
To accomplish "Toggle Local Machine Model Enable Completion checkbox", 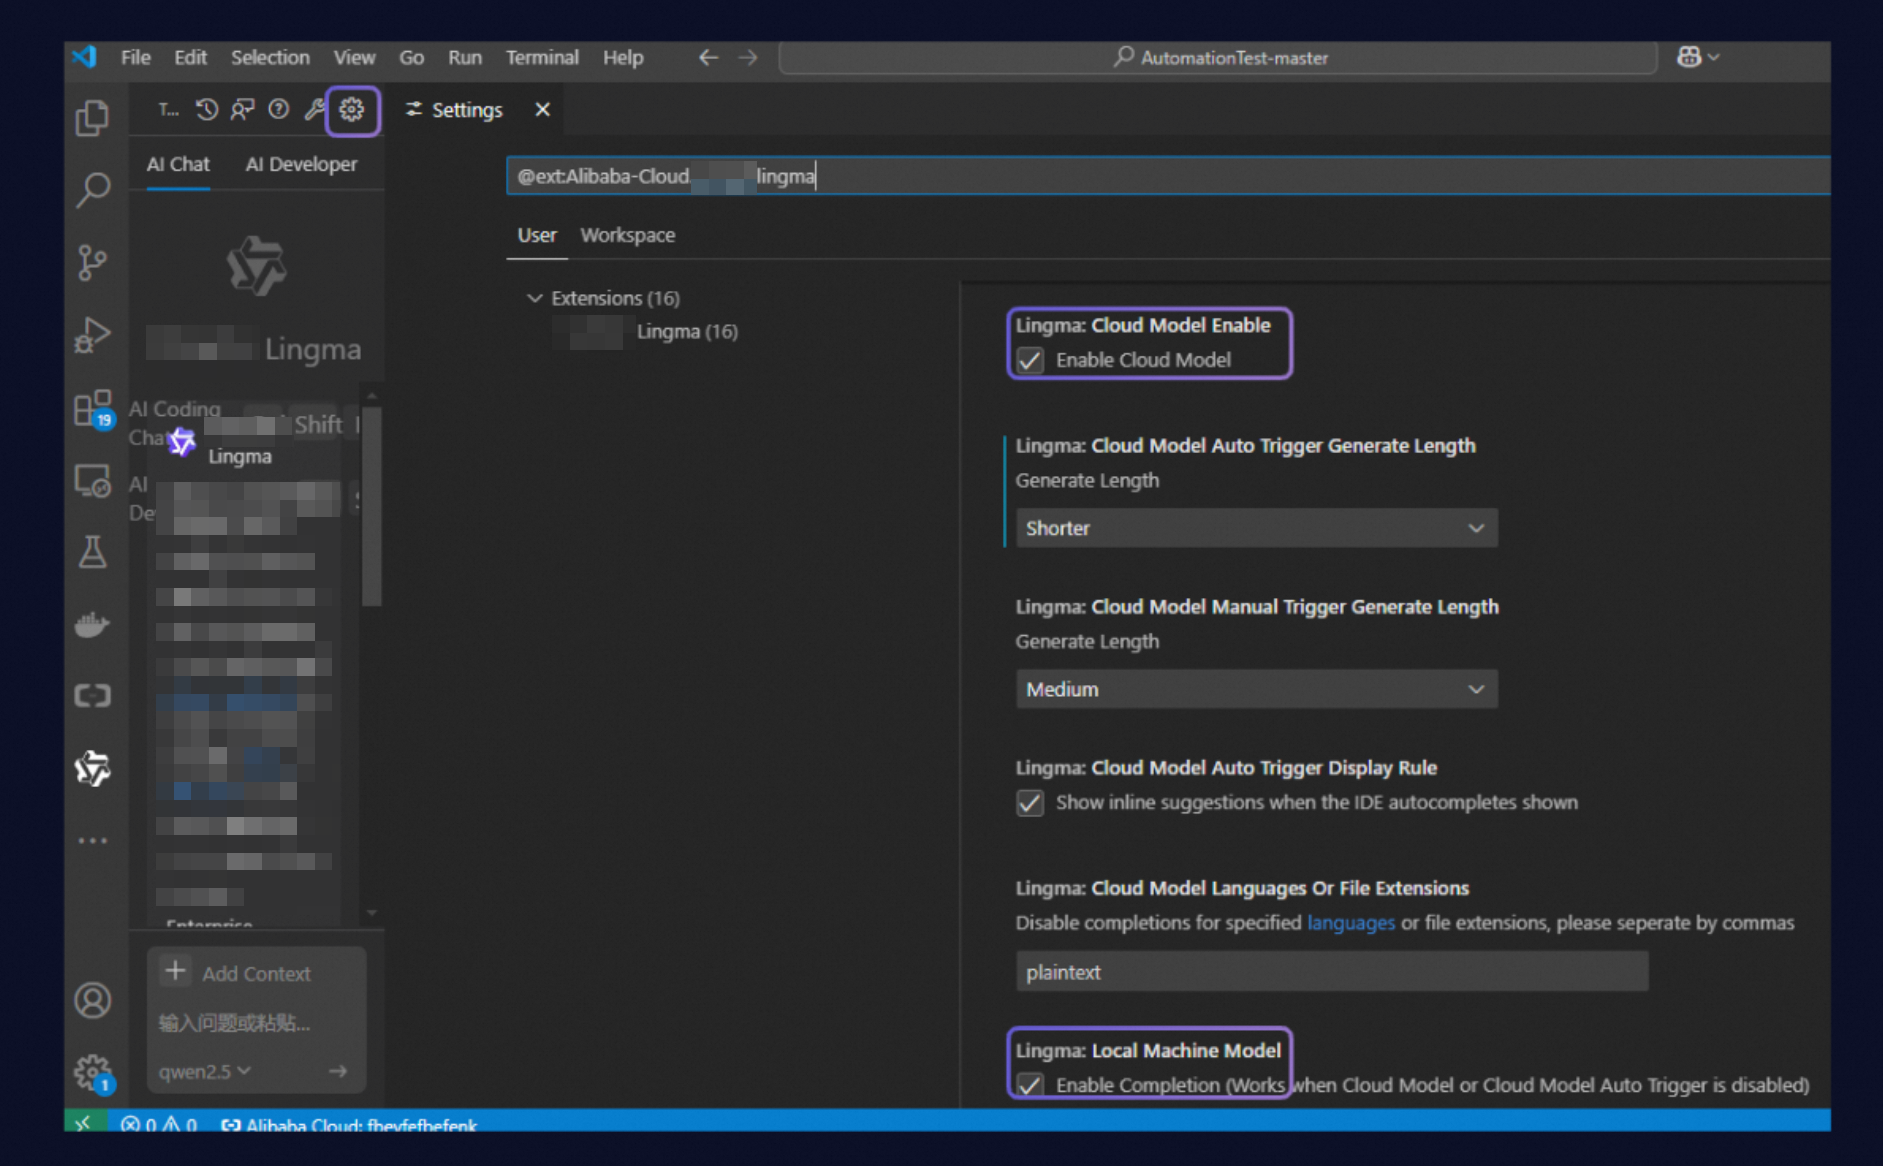I will [1030, 1085].
